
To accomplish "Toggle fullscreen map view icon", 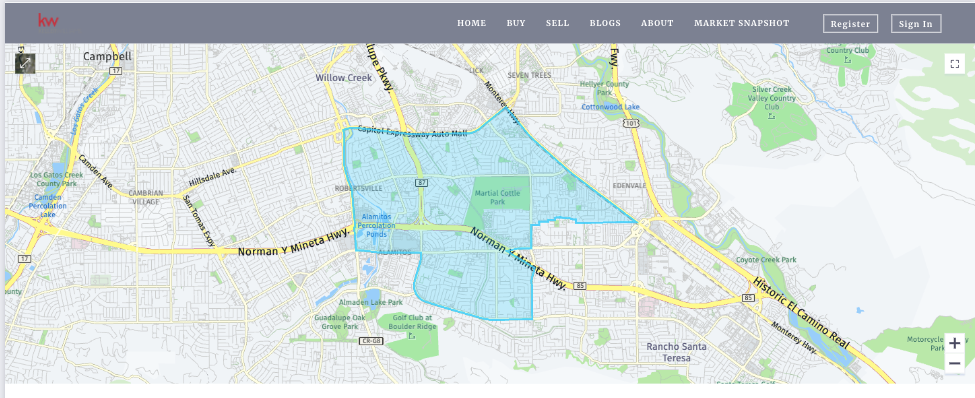I will click(954, 63).
